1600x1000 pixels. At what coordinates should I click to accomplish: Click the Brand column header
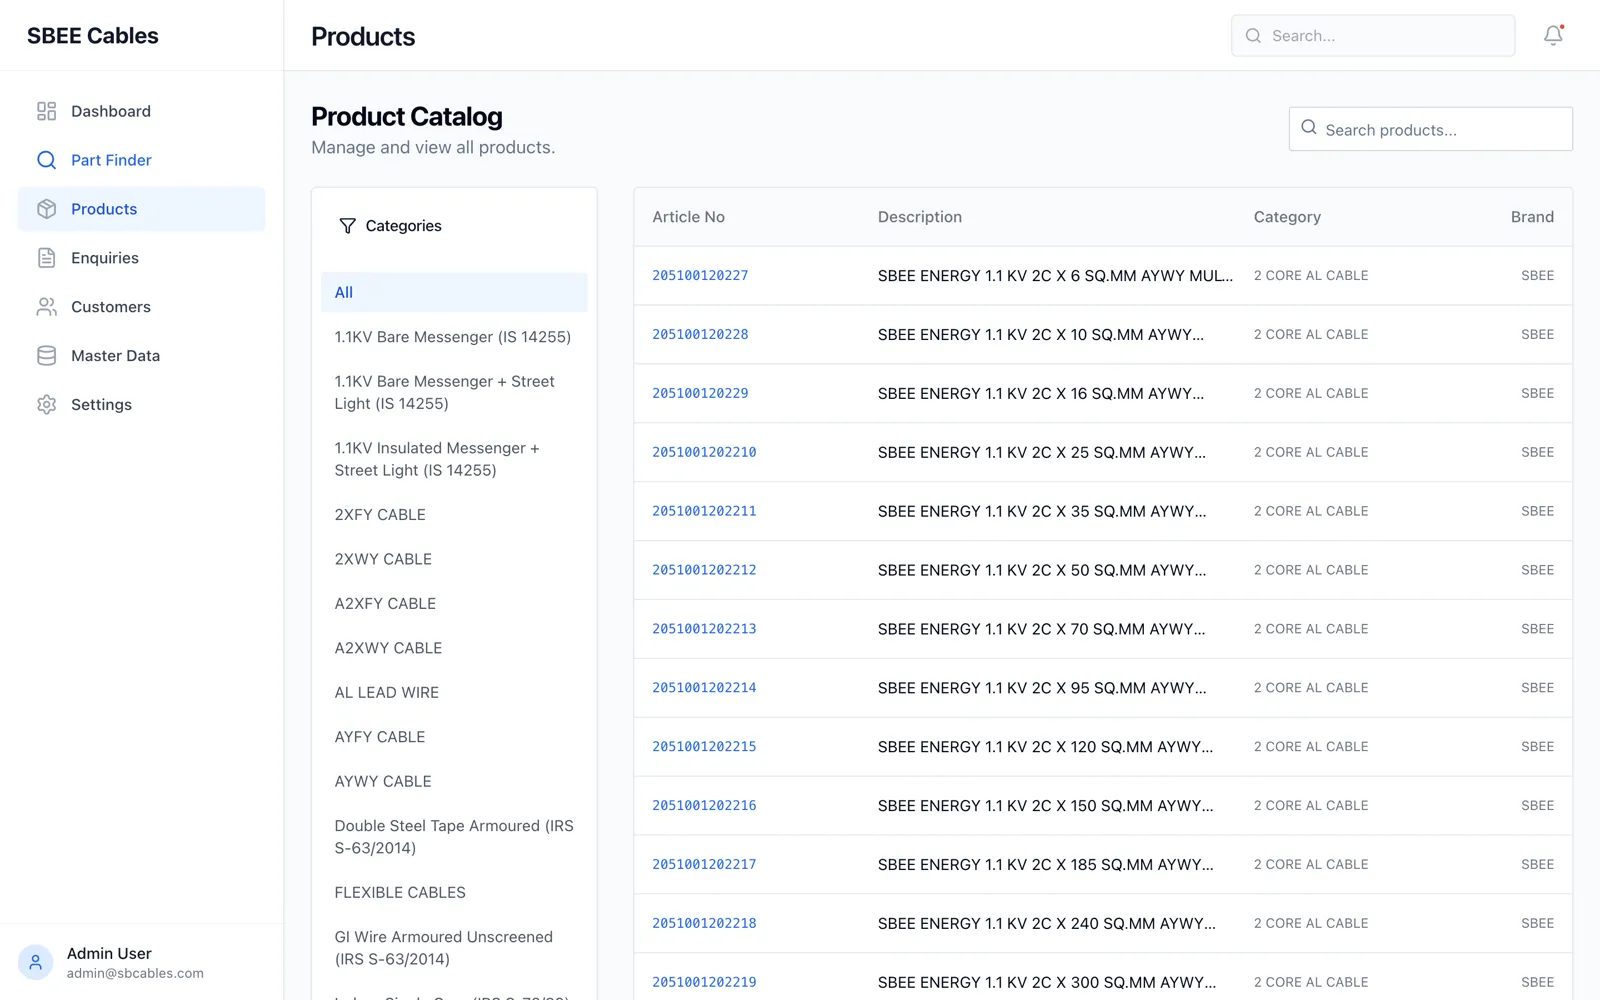1532,217
